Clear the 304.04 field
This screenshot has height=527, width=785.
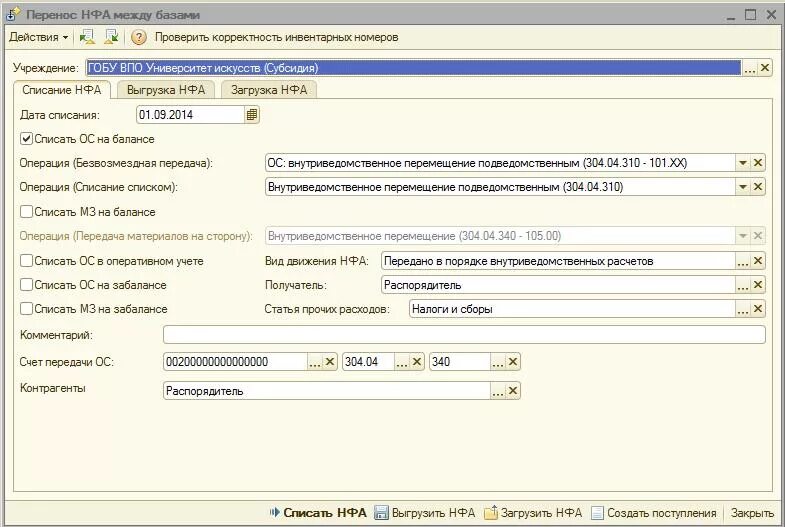coord(417,362)
